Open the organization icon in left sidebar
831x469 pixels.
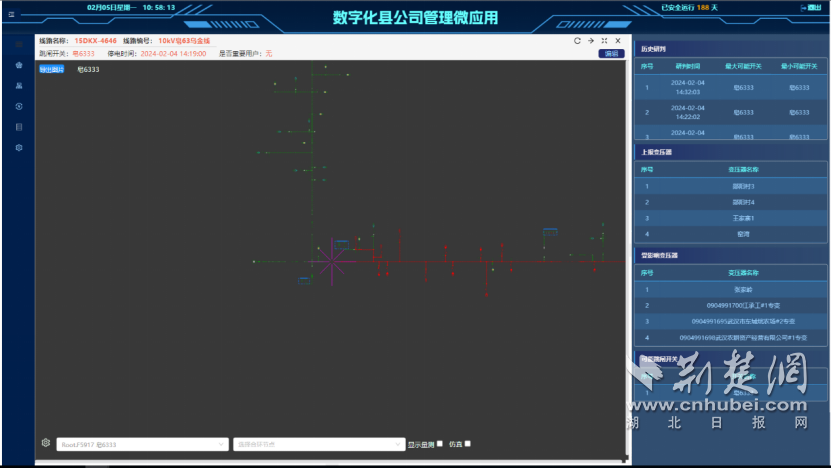[x=18, y=86]
